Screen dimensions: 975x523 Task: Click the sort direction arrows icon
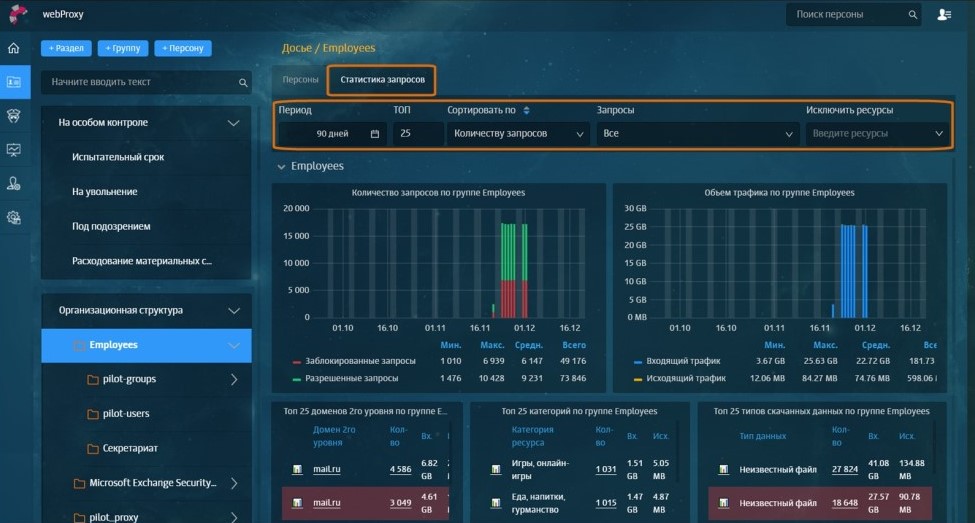click(527, 110)
